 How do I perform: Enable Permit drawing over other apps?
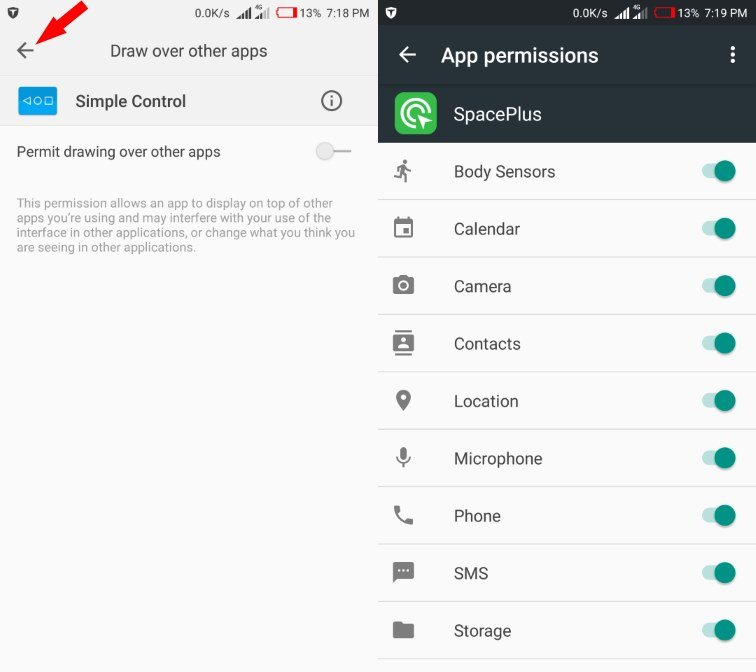pyautogui.click(x=334, y=151)
